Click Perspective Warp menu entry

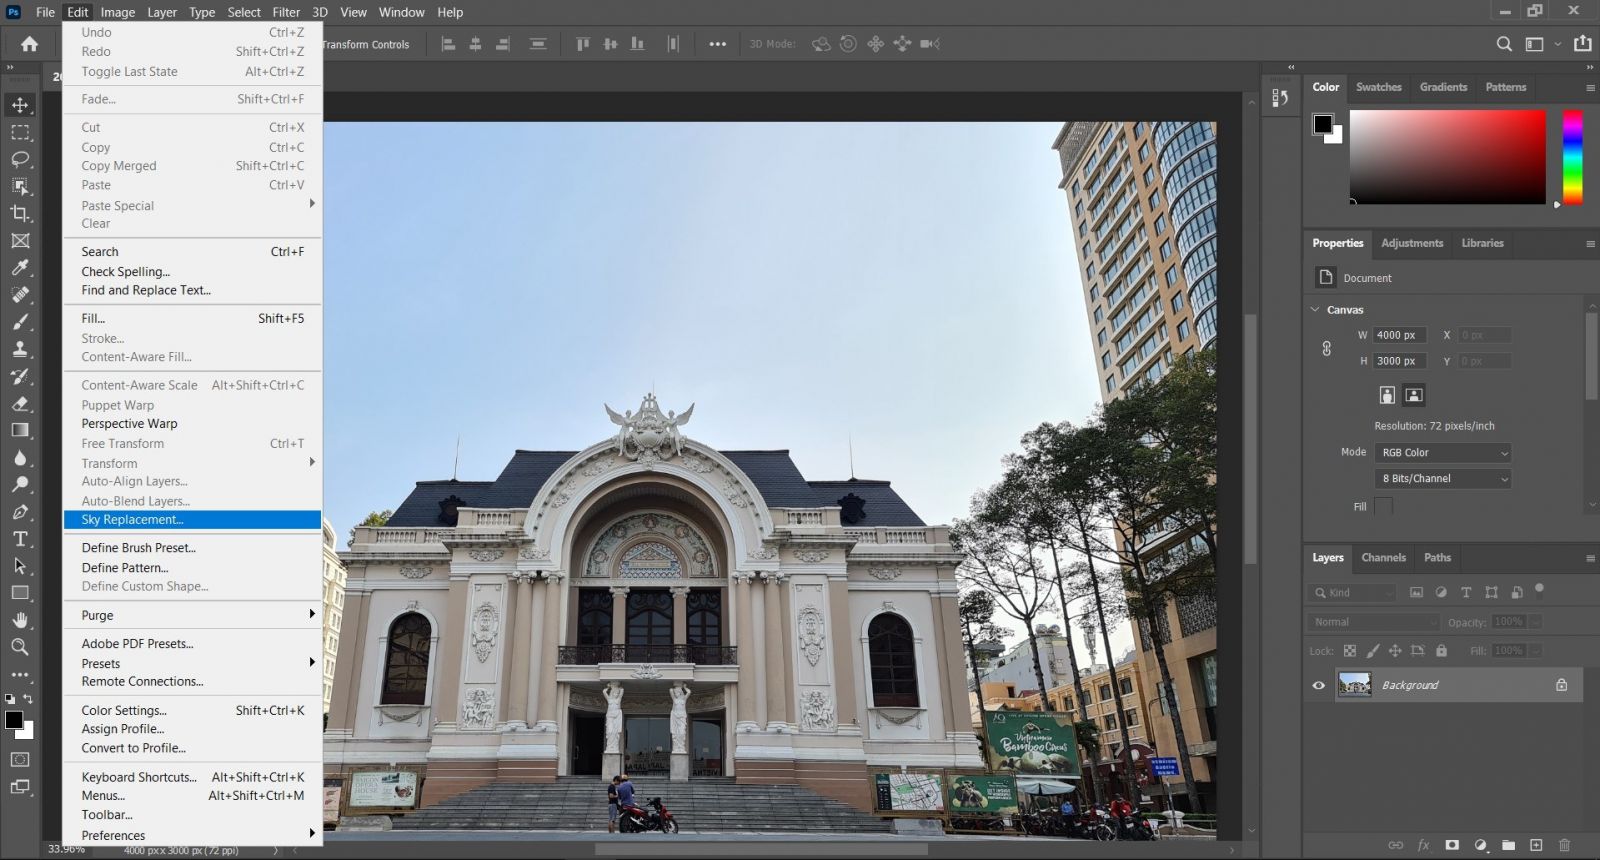129,424
